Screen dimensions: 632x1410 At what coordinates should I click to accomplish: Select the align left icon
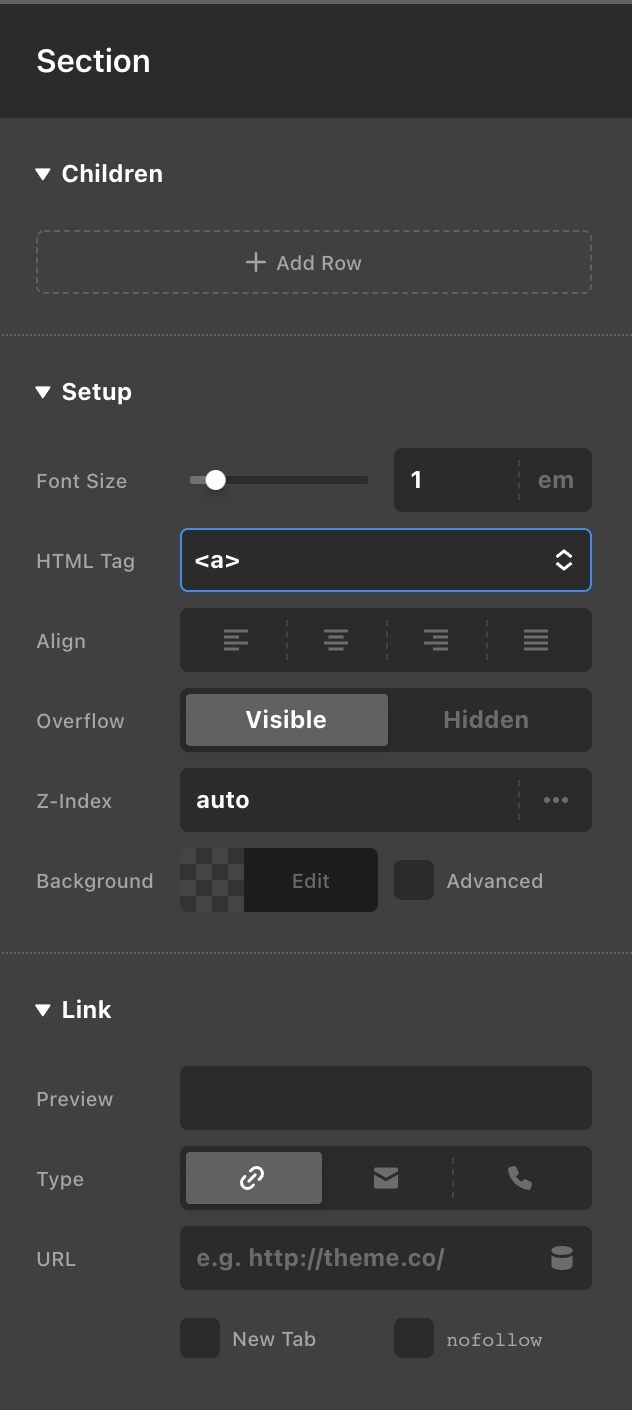[x=236, y=640]
